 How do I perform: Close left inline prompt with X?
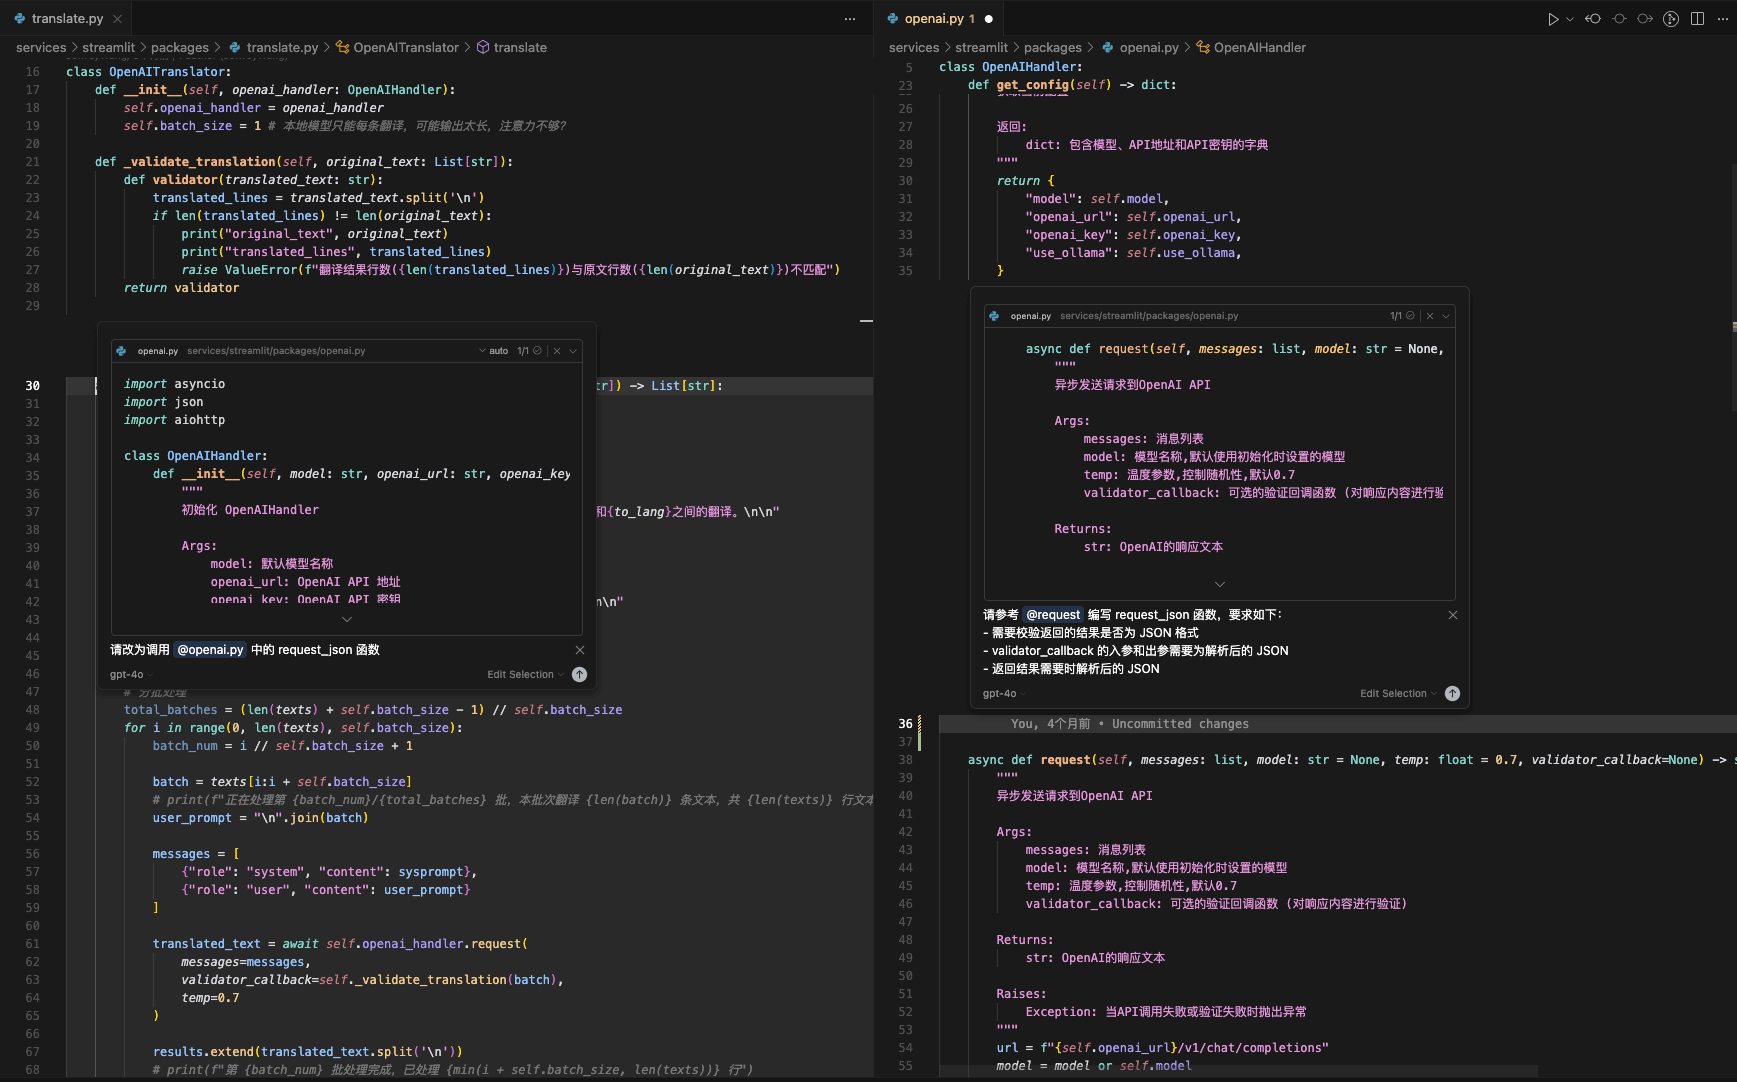[580, 650]
